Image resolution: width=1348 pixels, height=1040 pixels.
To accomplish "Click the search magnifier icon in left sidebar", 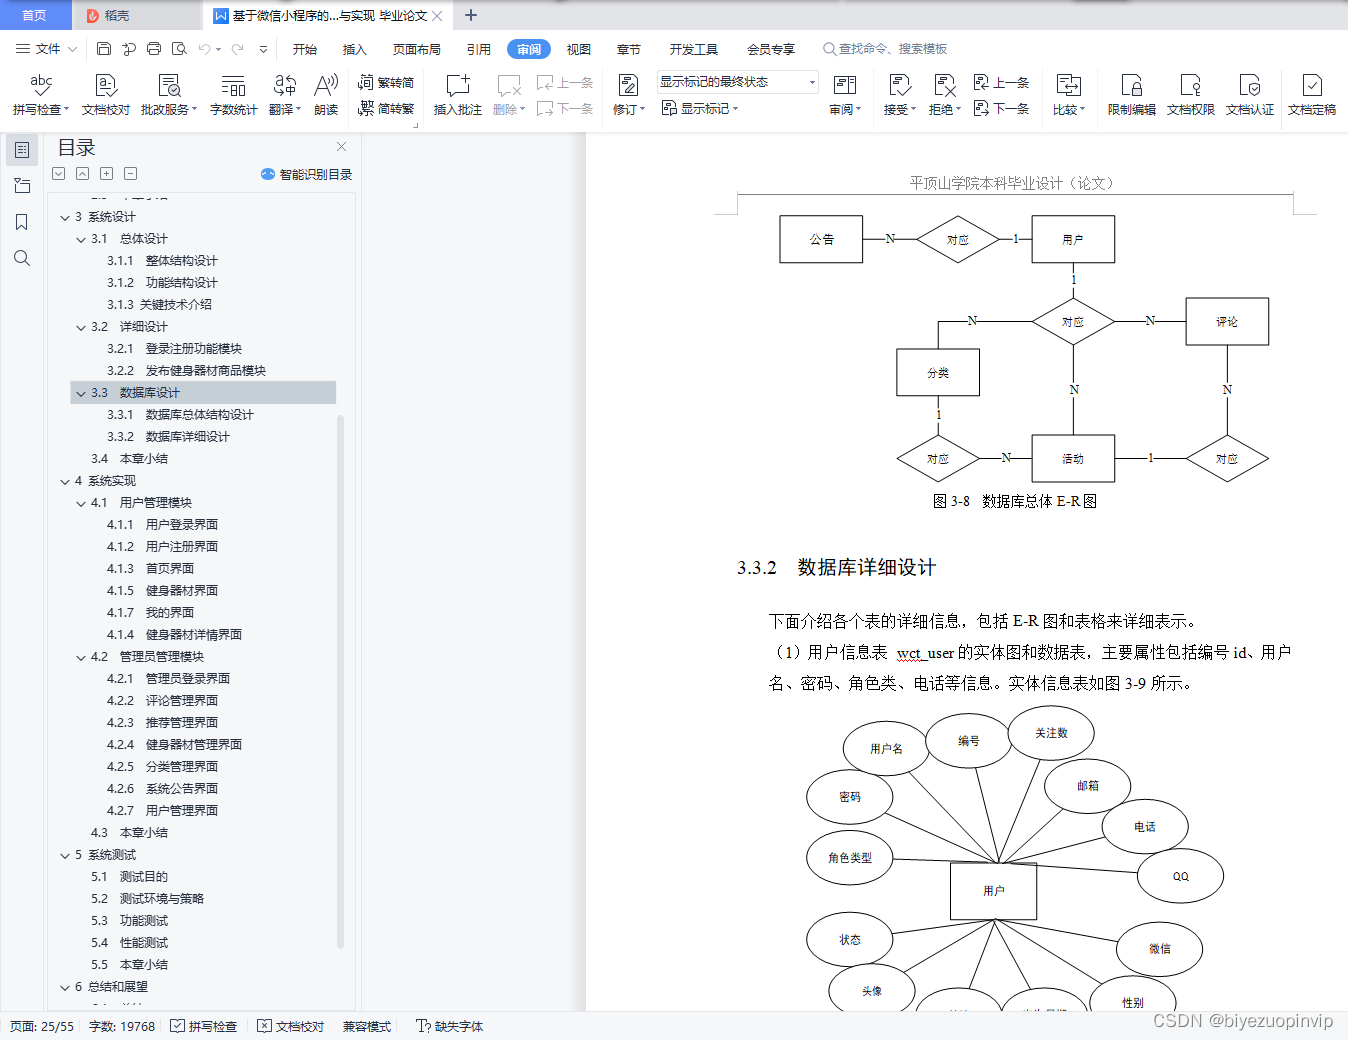I will coord(22,258).
